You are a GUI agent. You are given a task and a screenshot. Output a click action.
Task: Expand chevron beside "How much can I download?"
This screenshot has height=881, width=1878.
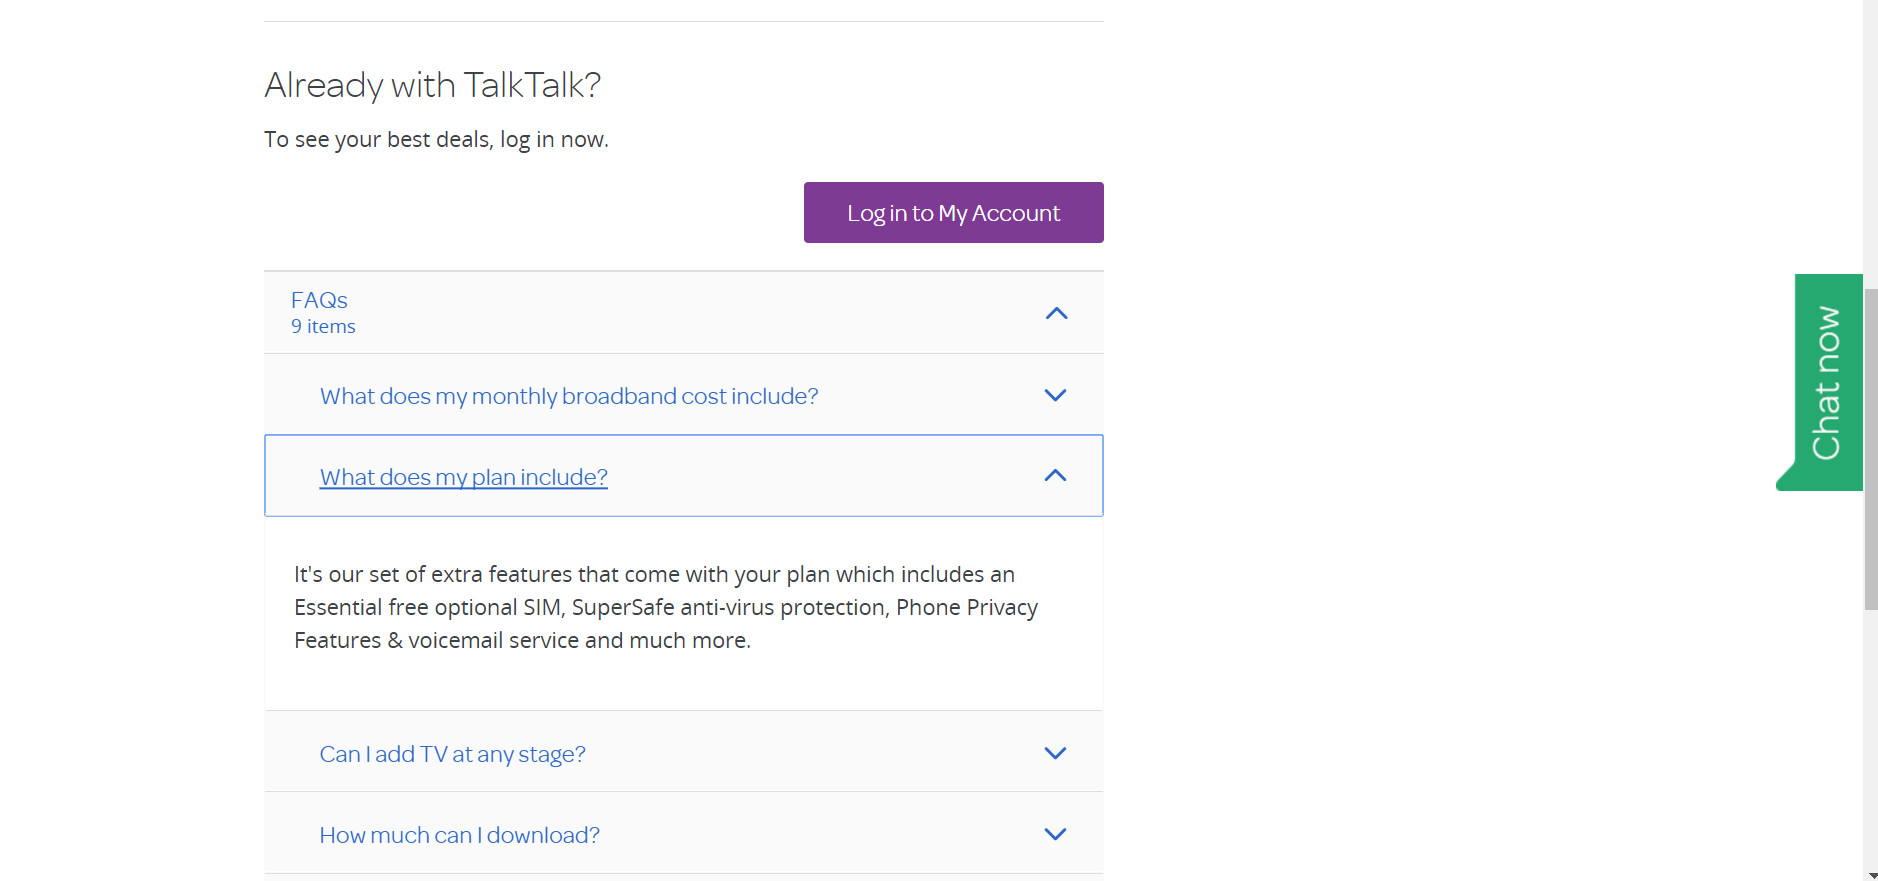click(1055, 834)
